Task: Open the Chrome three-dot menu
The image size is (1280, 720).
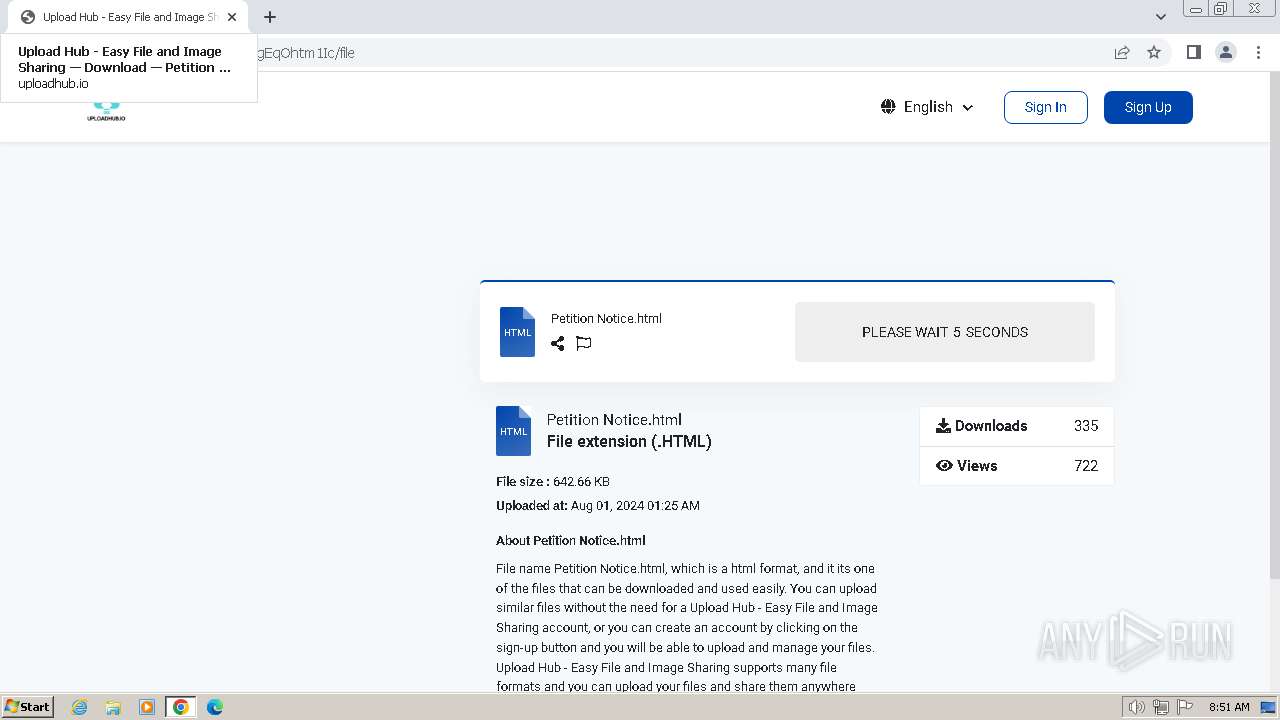Action: [1259, 53]
